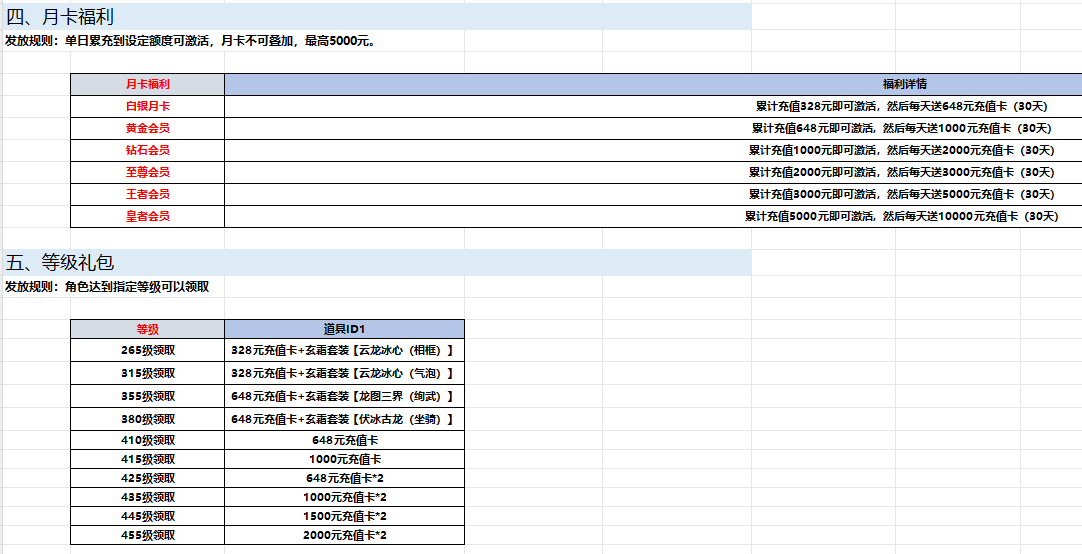This screenshot has width=1082, height=554.
Task: Select the 道具ID1 column header
Action: [x=344, y=329]
